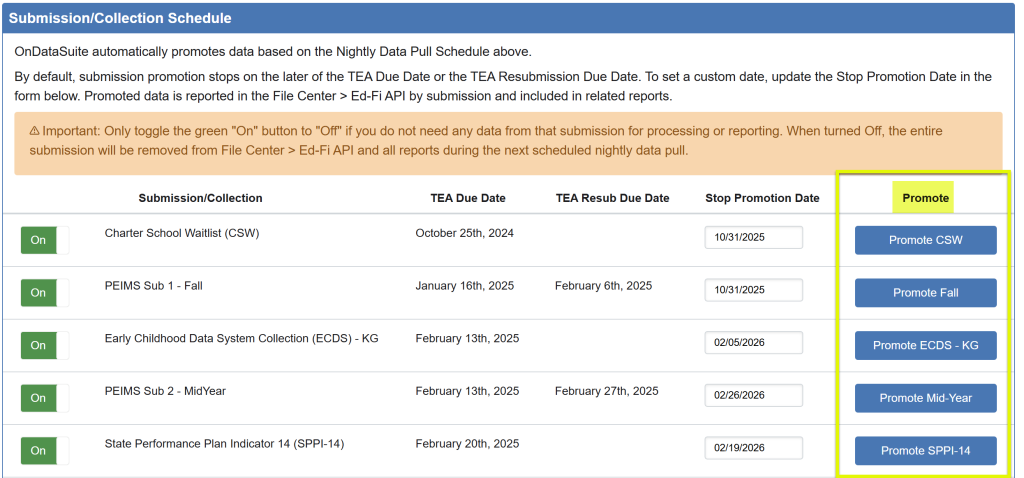The image size is (1024, 478).
Task: Click the 02/19/2026 SPPI-14 date input
Action: tap(753, 447)
